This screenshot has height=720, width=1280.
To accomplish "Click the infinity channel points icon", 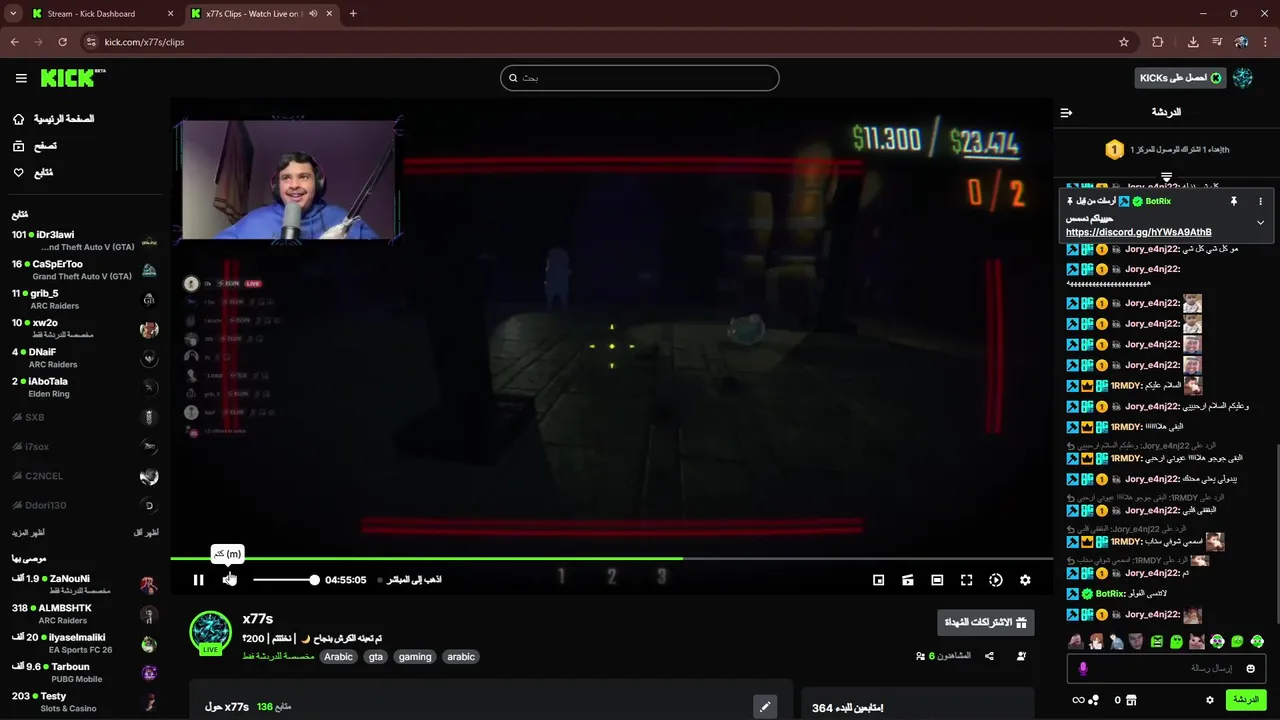I will click(x=1085, y=700).
